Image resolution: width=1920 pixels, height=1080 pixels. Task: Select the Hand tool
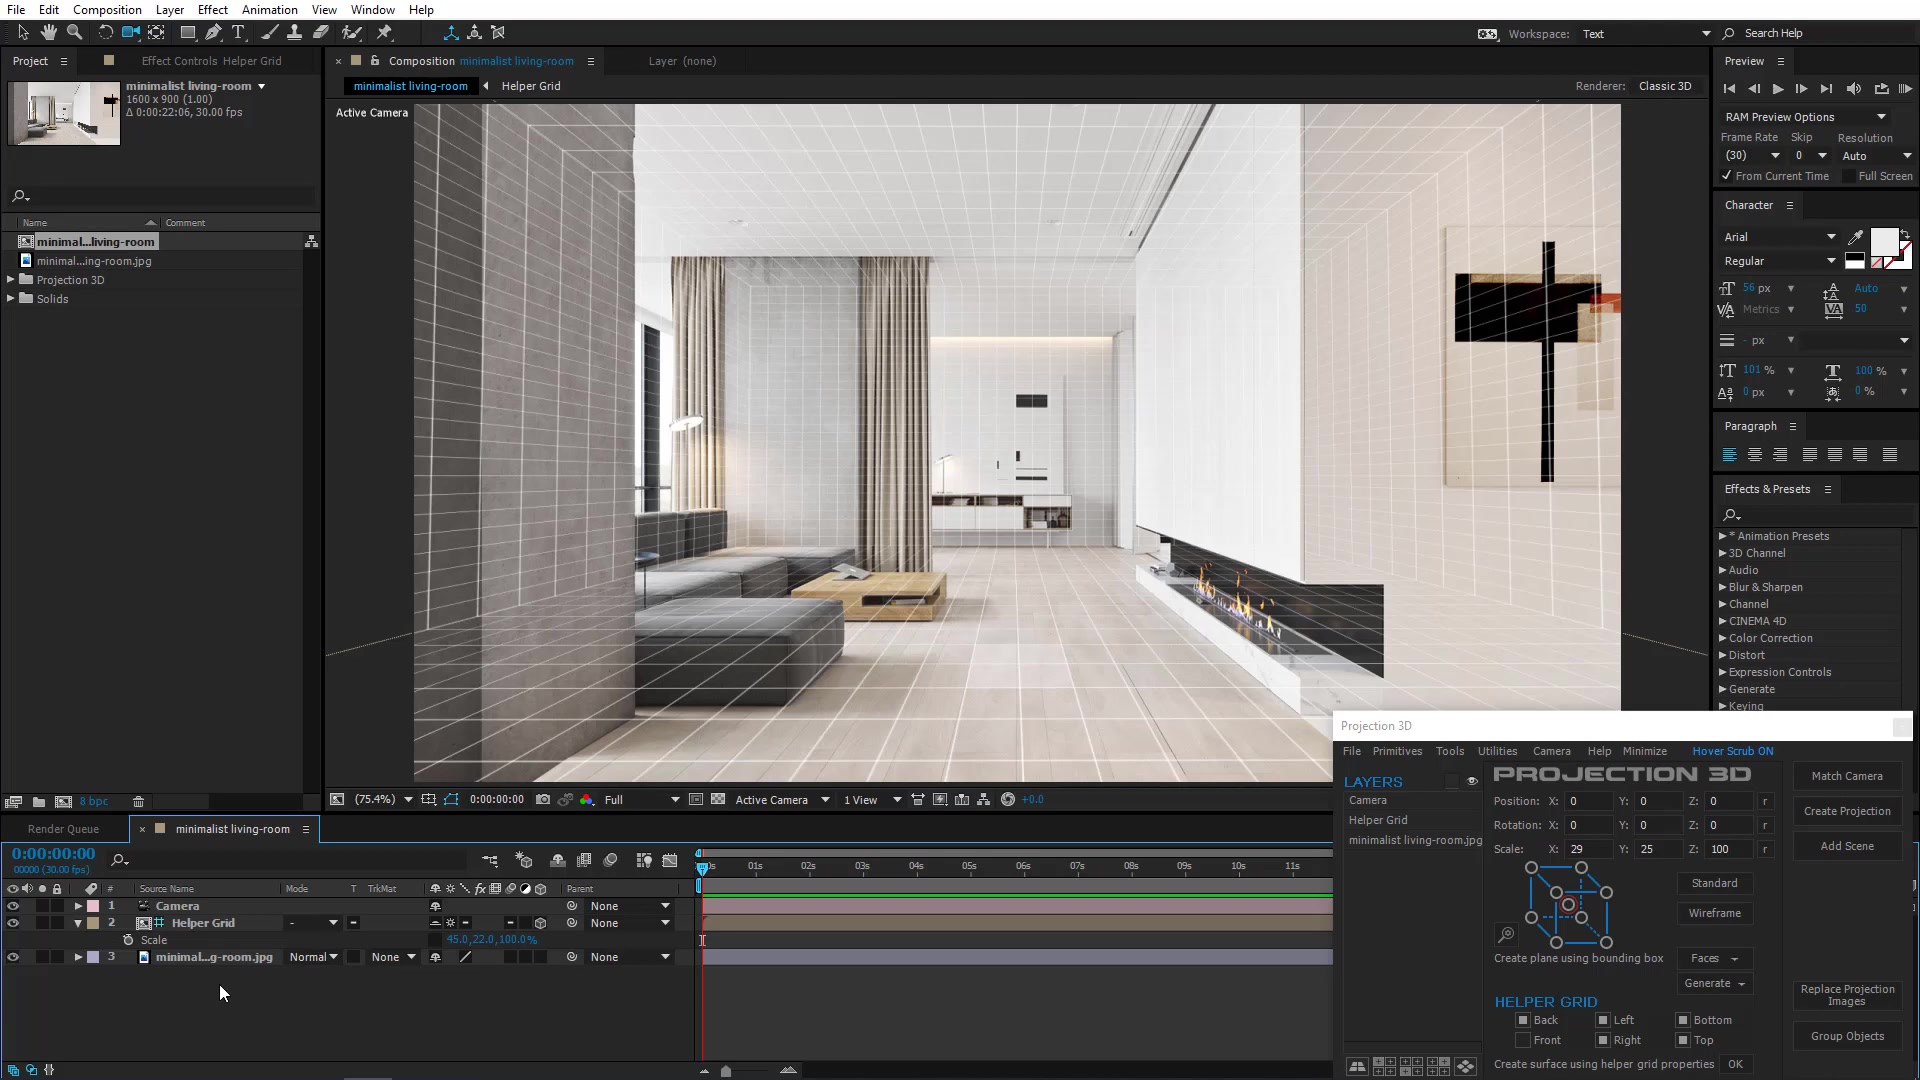[48, 32]
